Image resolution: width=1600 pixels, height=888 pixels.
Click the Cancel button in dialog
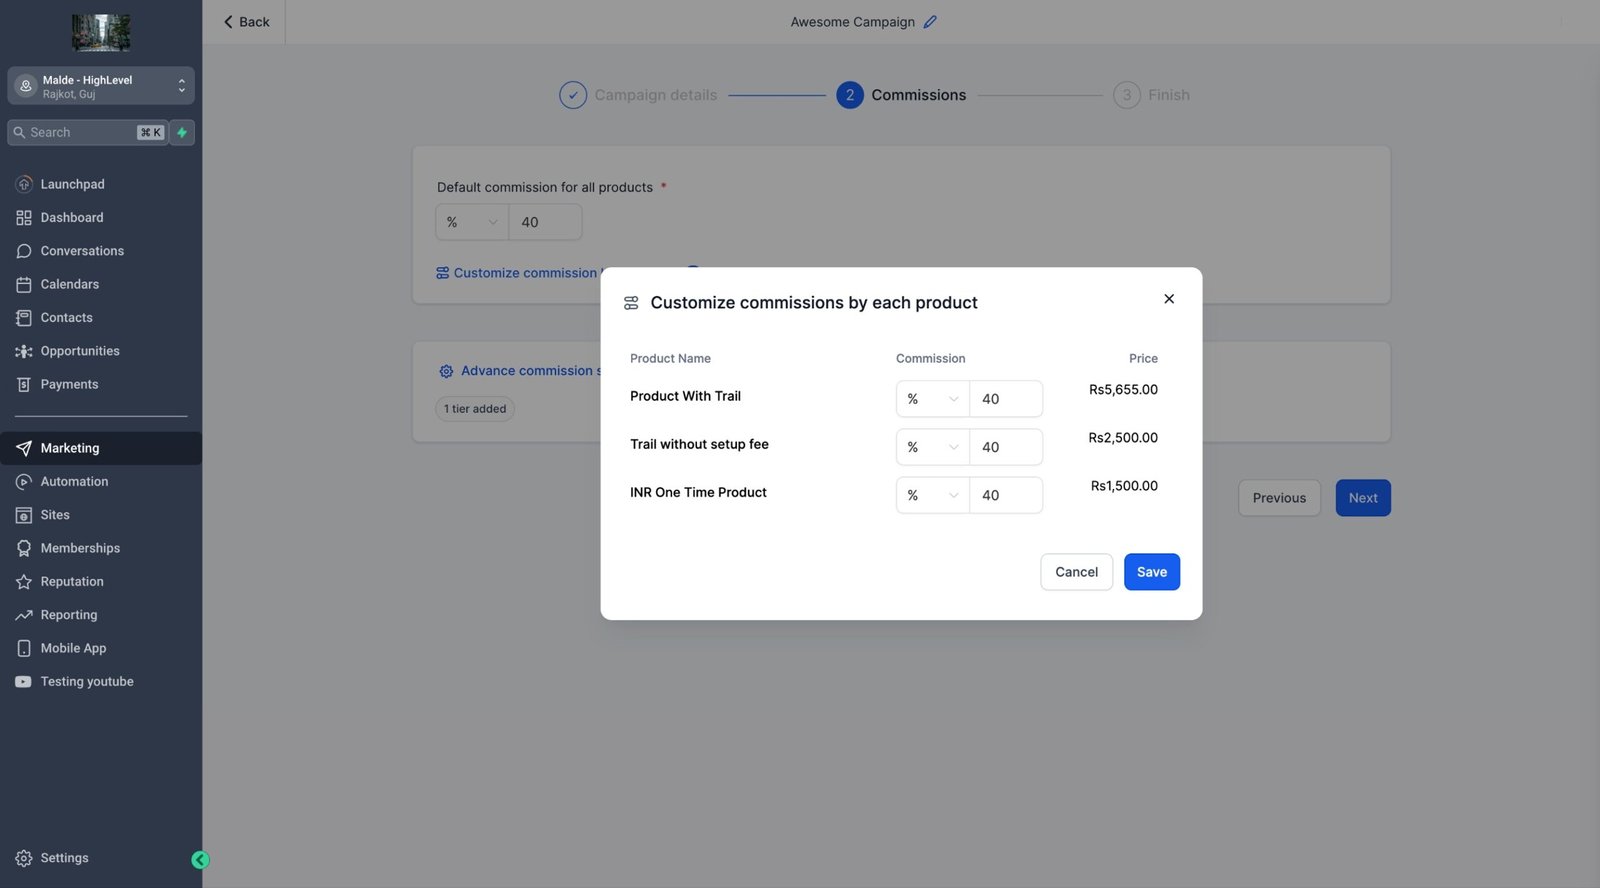tap(1076, 572)
